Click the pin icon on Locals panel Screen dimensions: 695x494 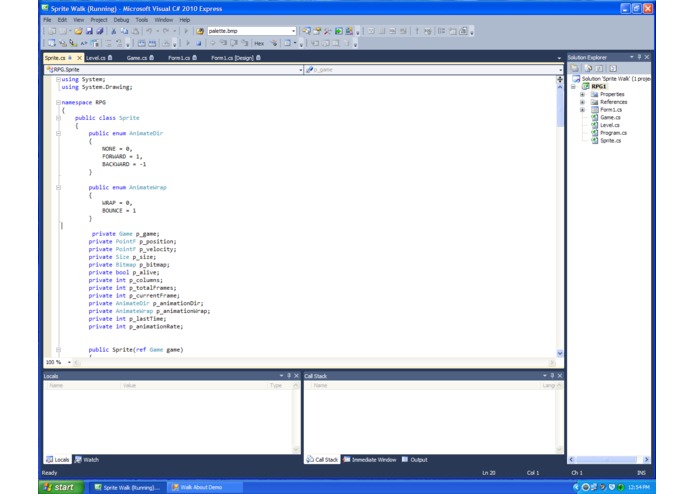[289, 376]
